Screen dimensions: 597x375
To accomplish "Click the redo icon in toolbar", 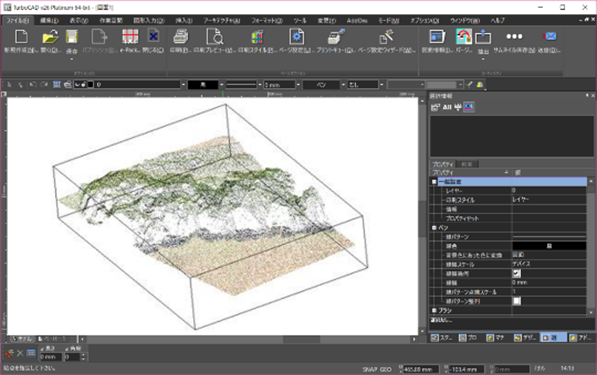I will [44, 85].
